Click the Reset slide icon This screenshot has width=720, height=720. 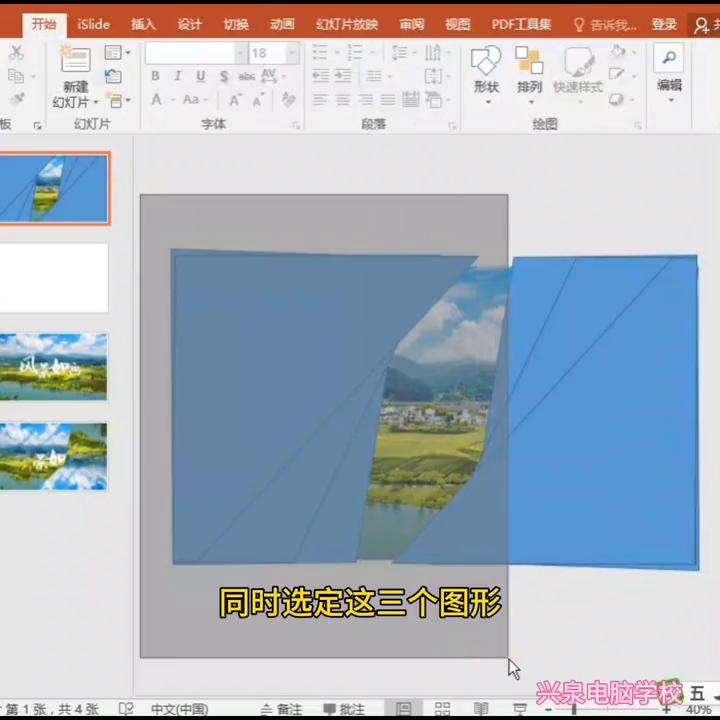click(113, 76)
